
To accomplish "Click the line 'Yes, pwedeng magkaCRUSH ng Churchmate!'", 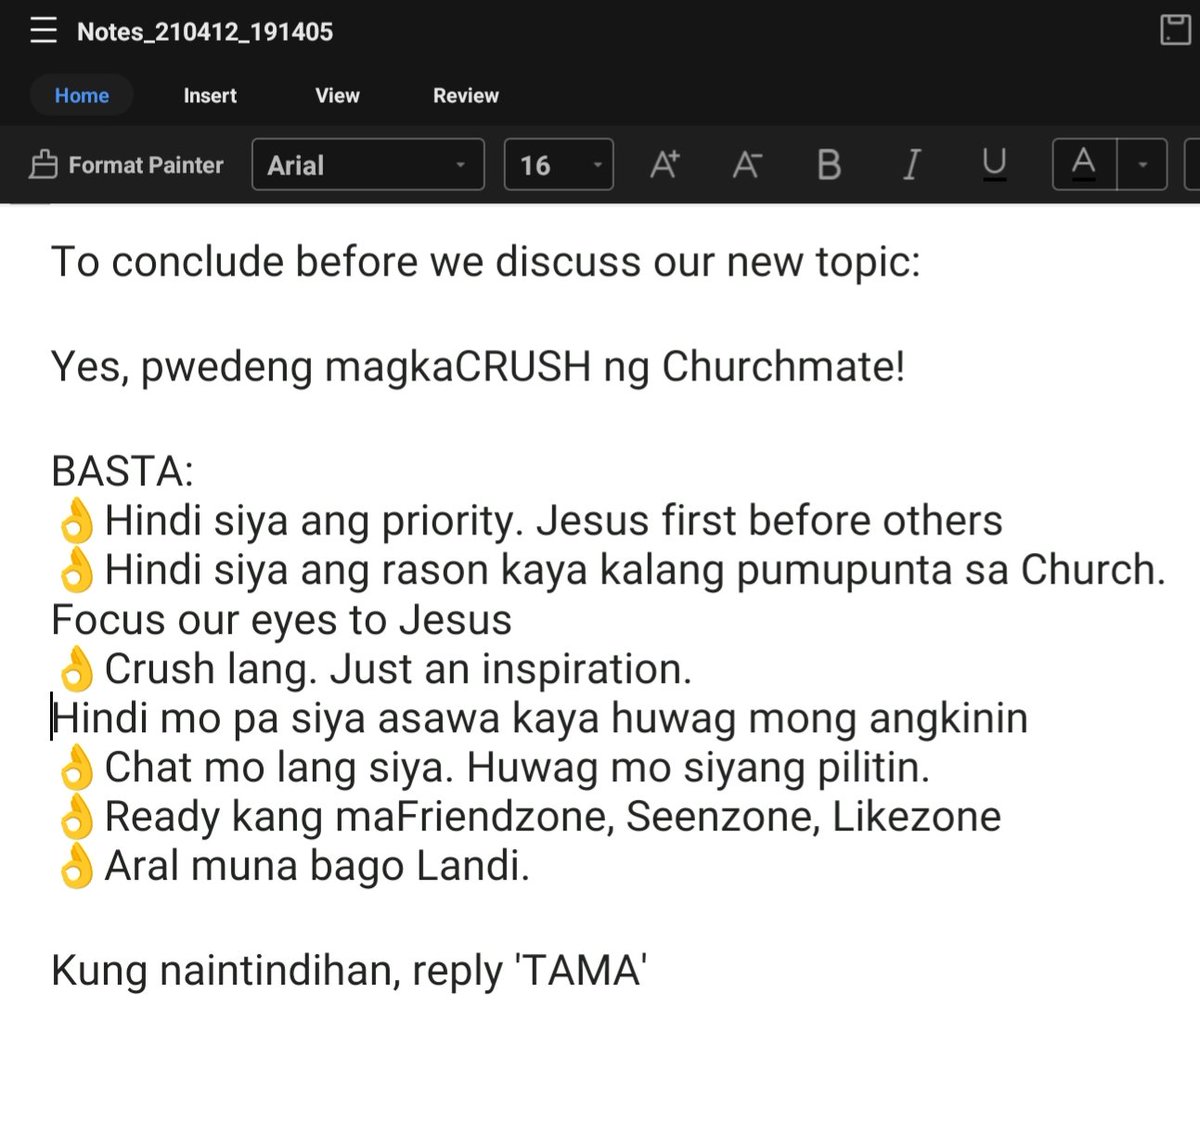I will (x=478, y=367).
